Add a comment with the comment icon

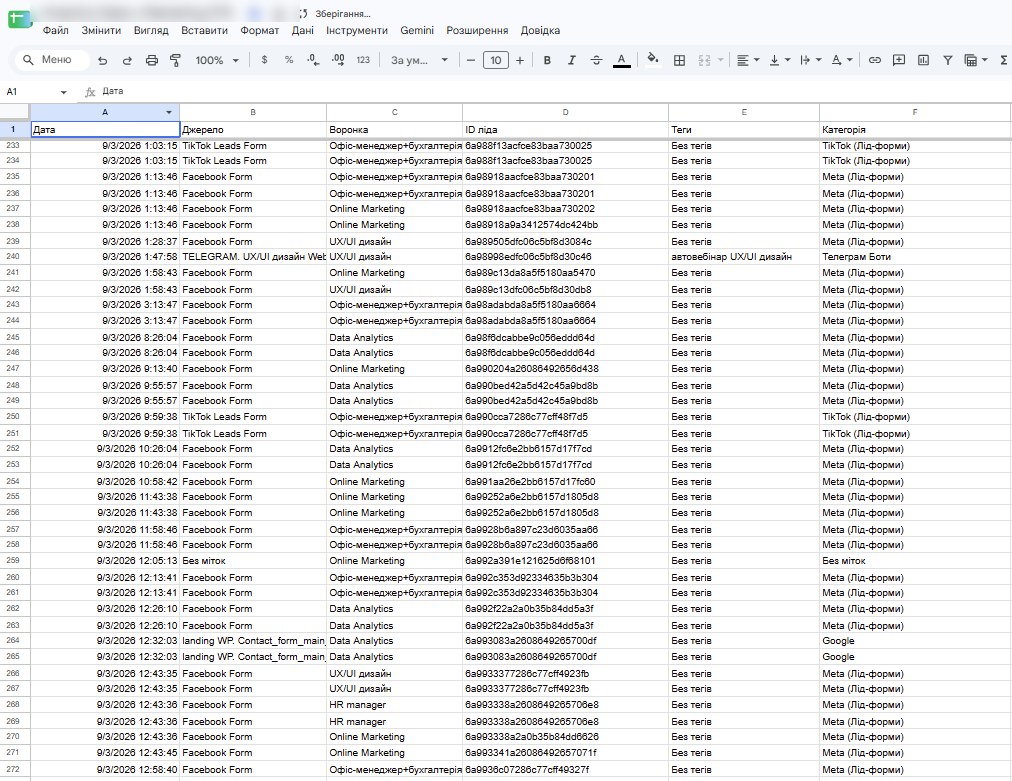coord(898,60)
